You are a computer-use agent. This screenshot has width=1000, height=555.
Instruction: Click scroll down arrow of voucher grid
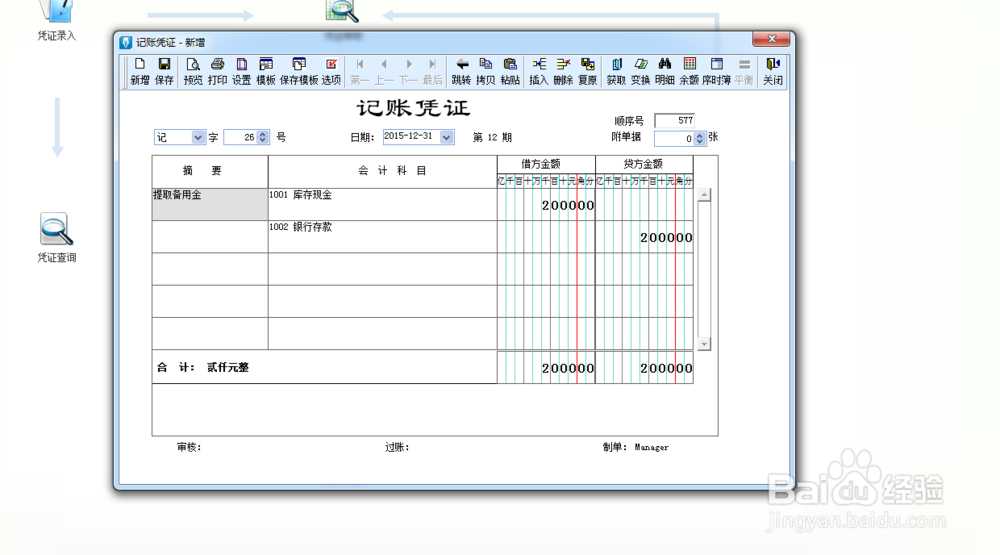click(704, 344)
